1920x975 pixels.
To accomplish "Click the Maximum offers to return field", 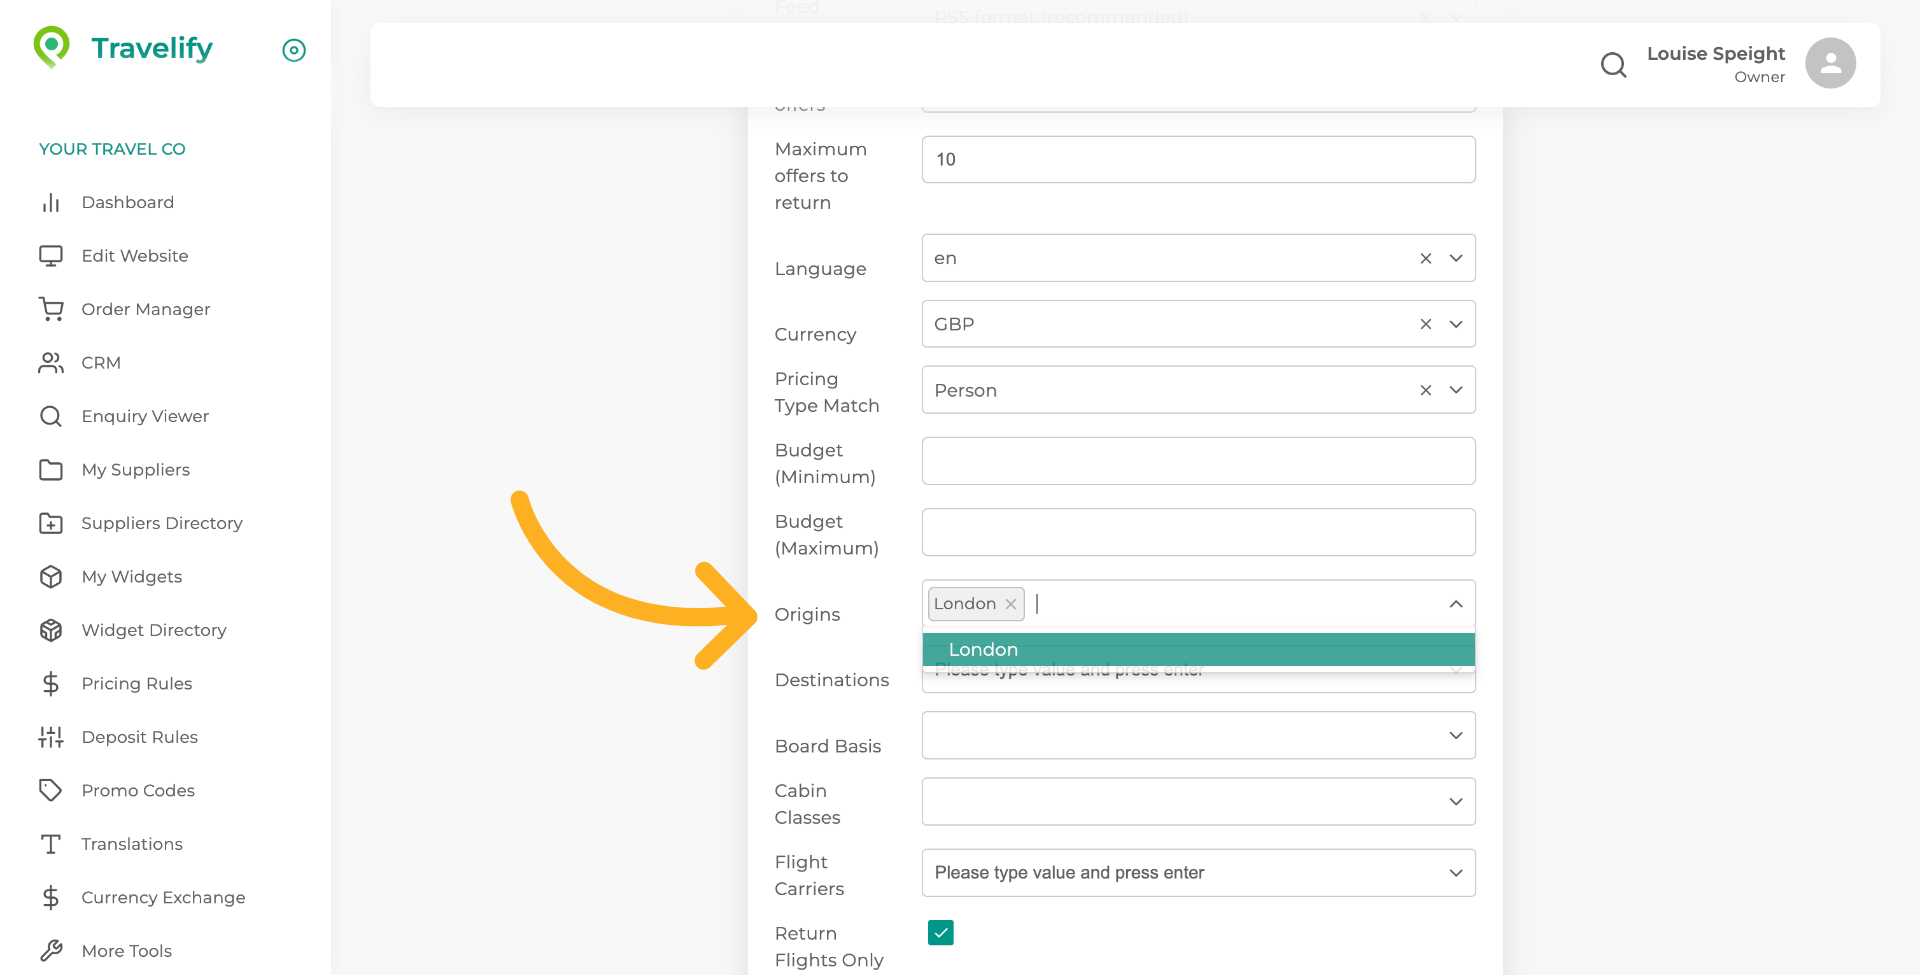I will click(1197, 160).
